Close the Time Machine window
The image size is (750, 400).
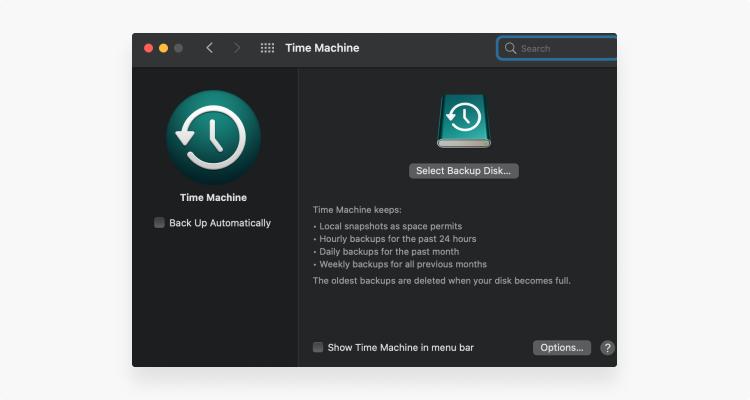(x=148, y=48)
